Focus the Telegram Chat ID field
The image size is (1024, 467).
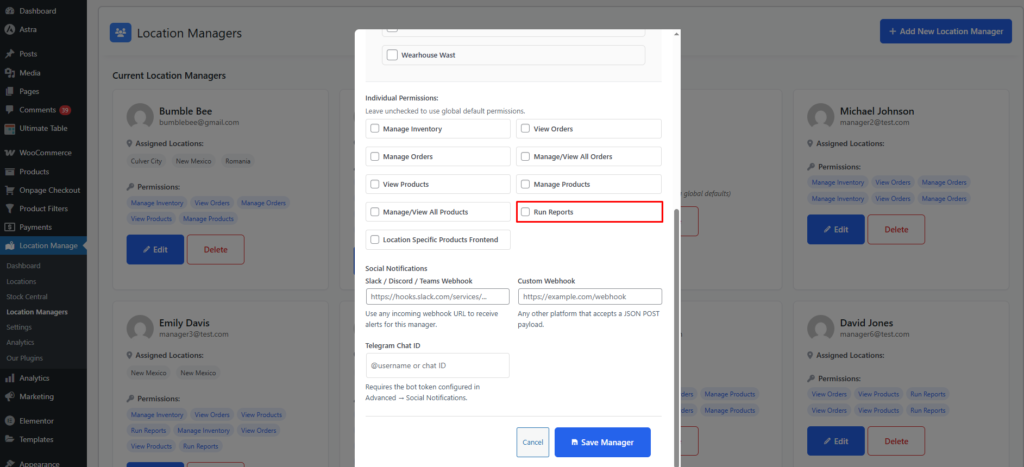point(437,365)
